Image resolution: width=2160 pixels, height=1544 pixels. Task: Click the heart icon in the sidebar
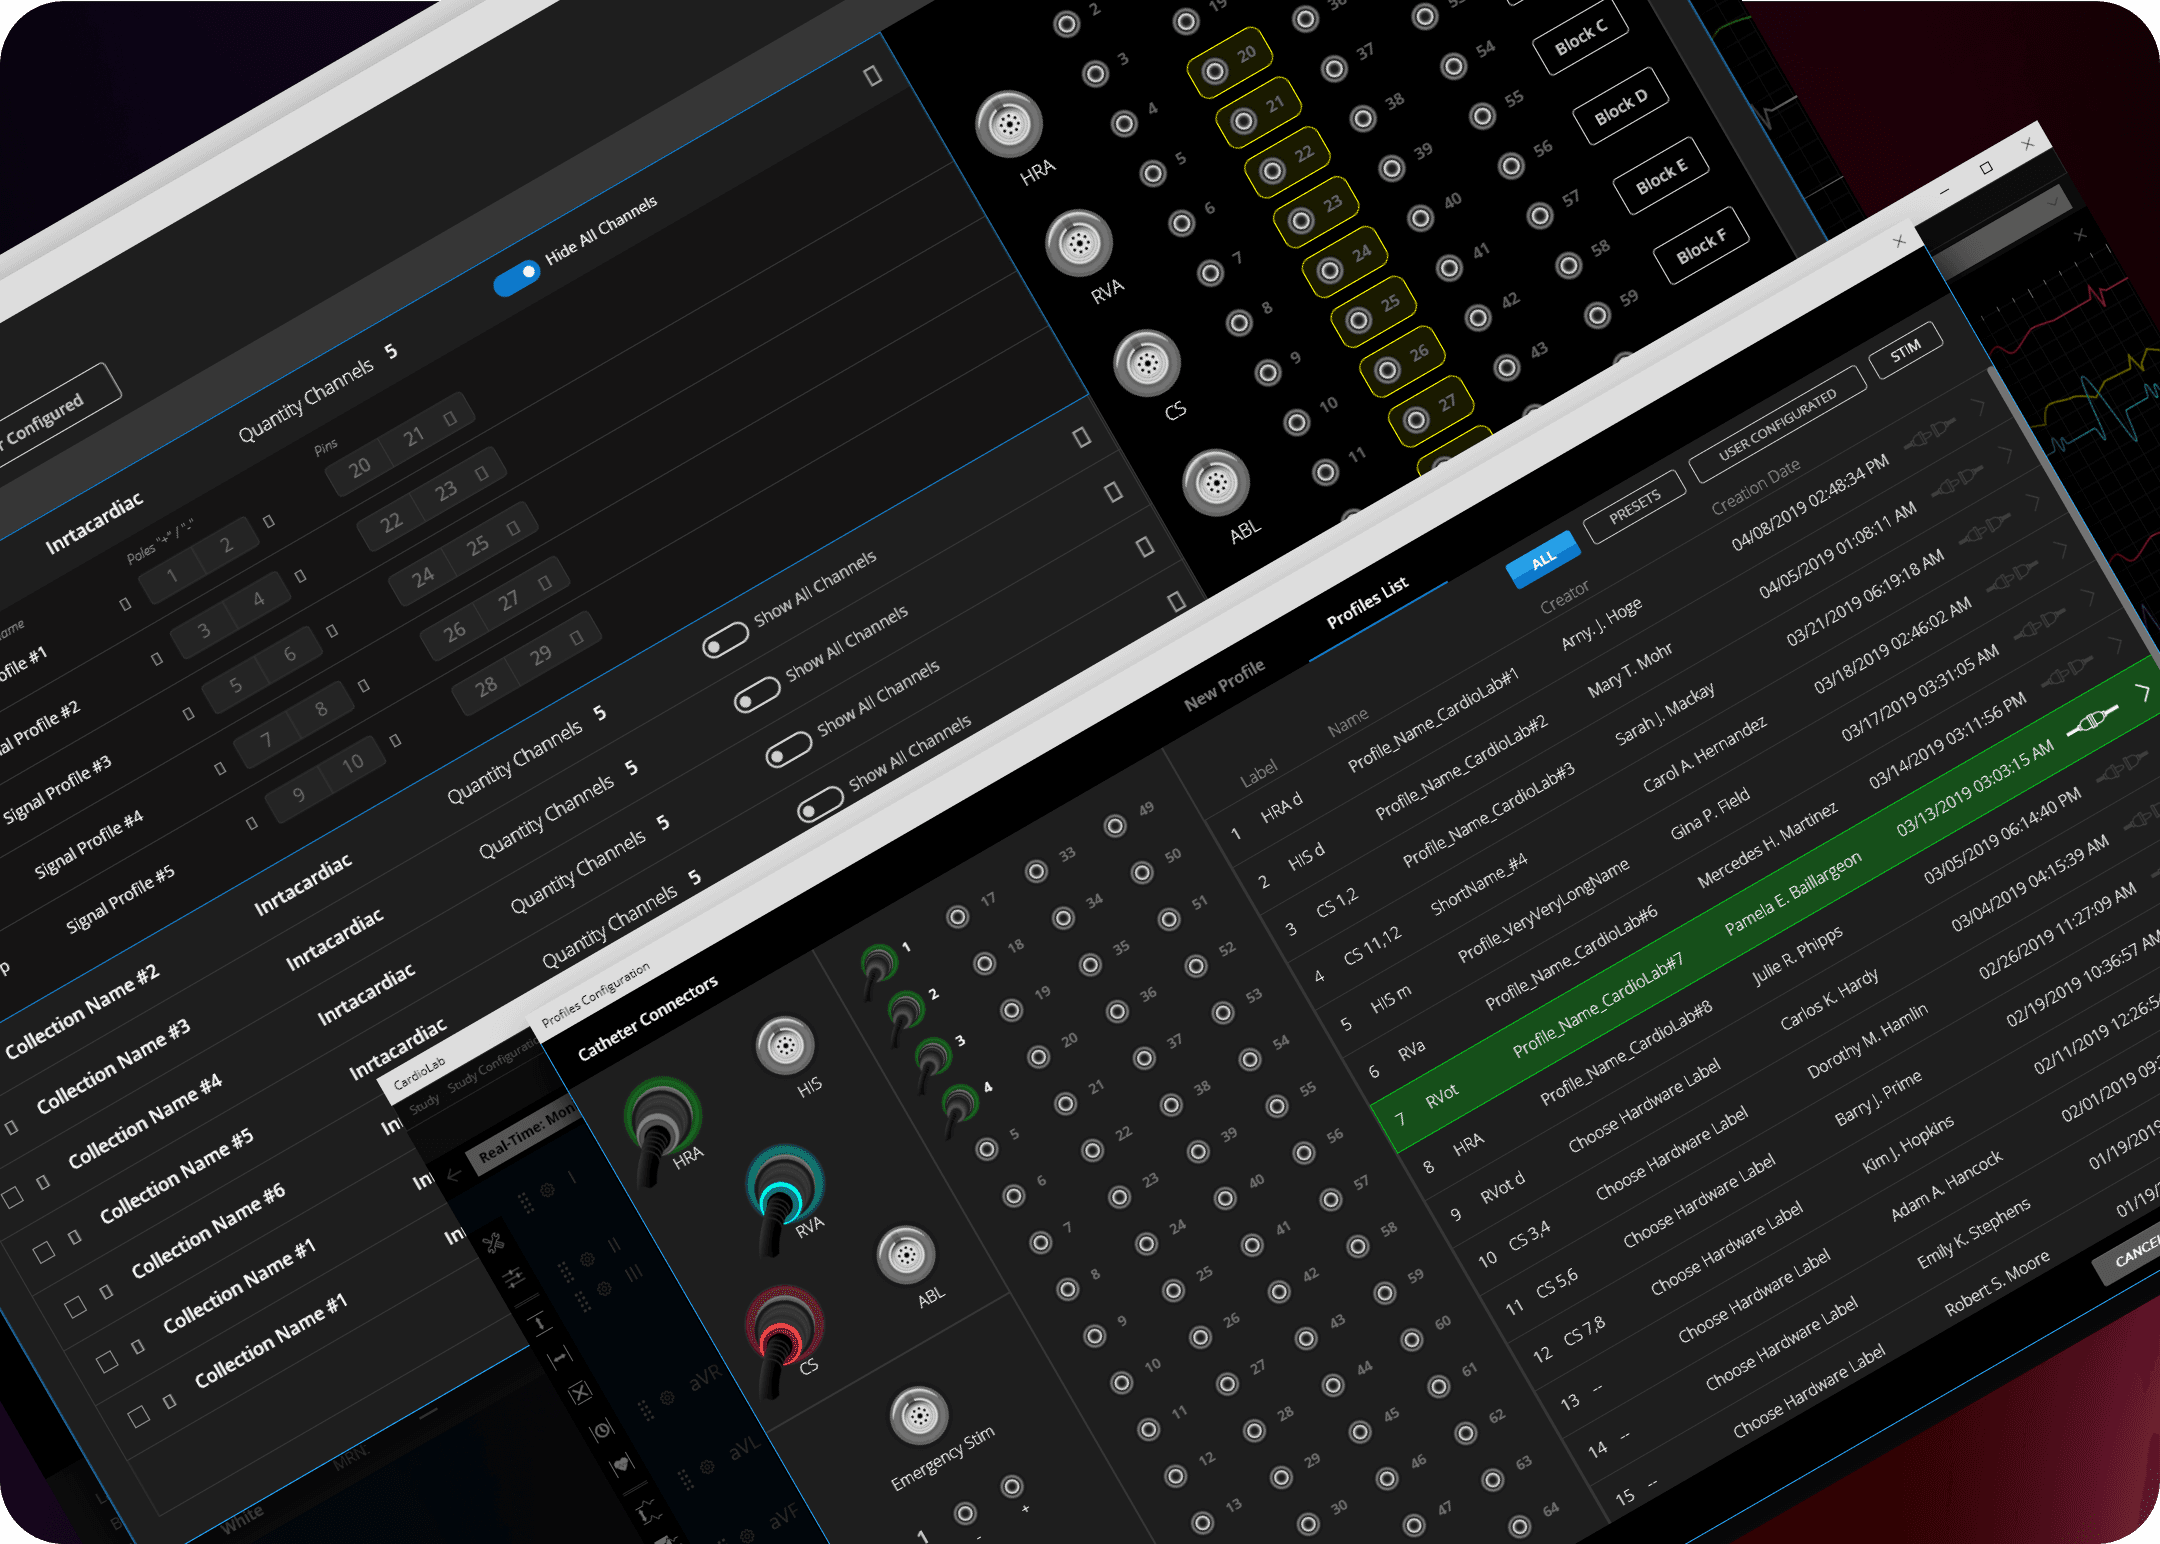[622, 1464]
